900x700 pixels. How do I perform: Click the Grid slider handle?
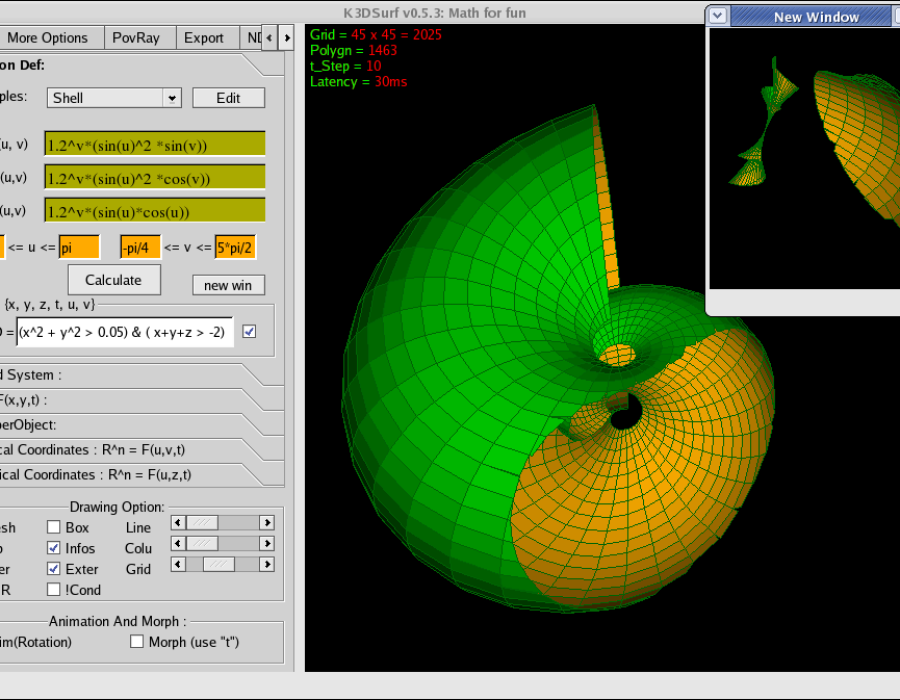point(219,565)
